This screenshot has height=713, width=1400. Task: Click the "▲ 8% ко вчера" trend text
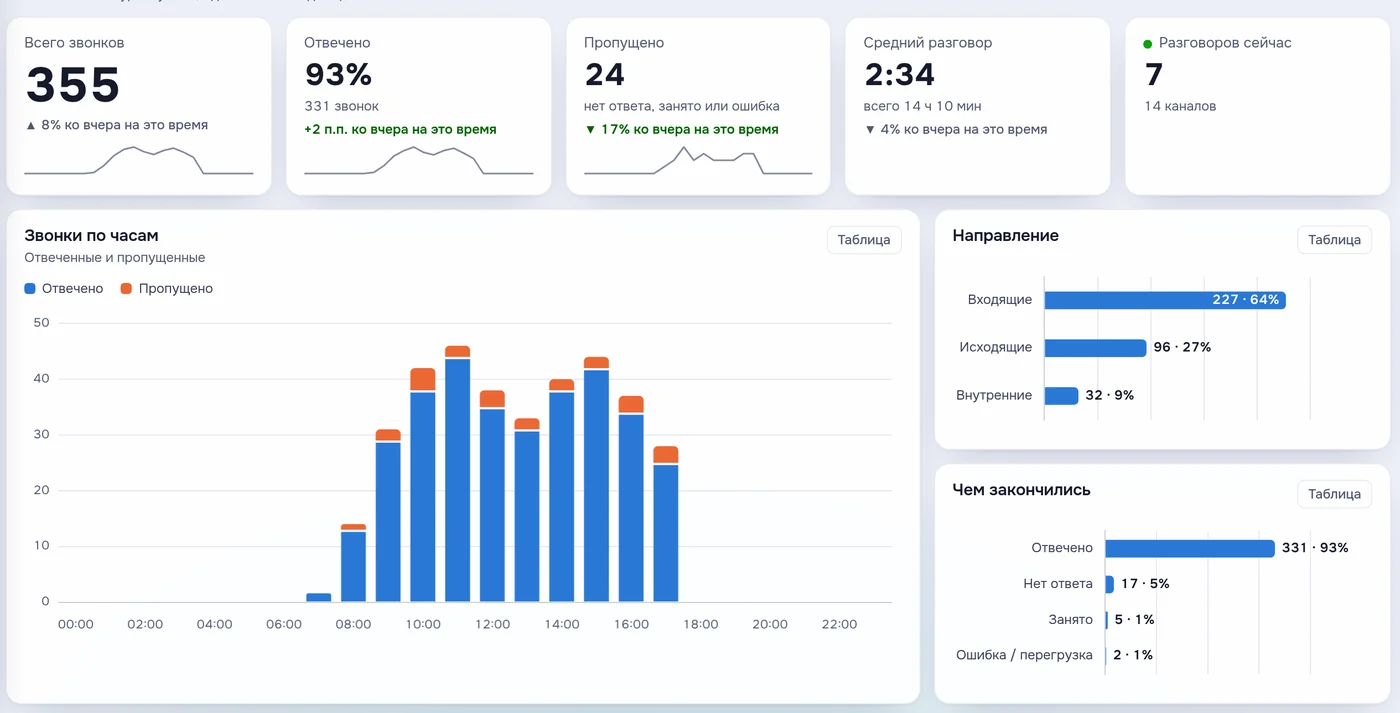[x=116, y=126]
